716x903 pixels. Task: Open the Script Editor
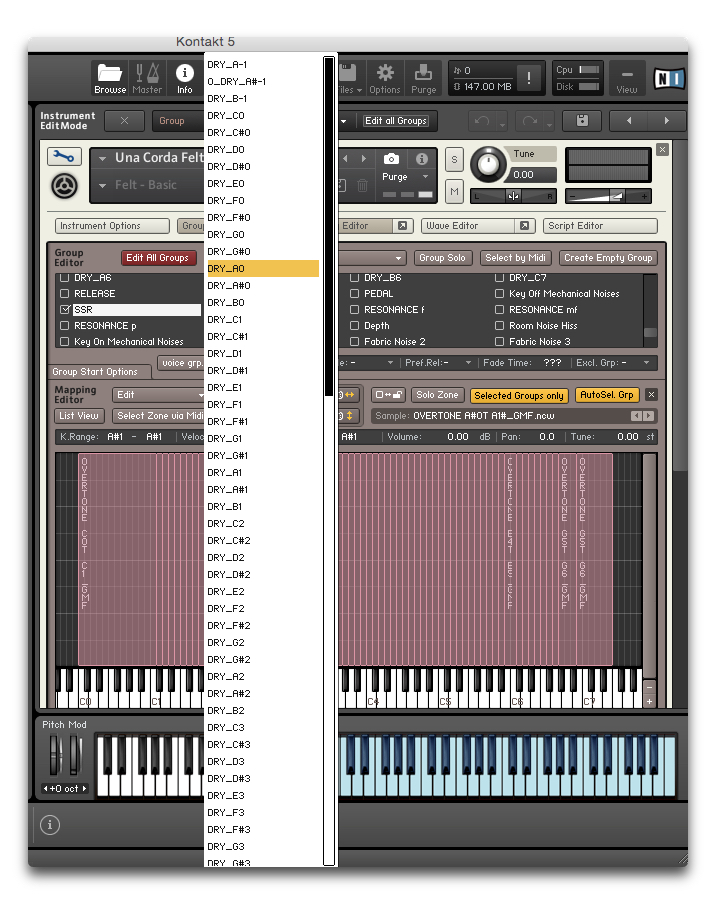[600, 226]
